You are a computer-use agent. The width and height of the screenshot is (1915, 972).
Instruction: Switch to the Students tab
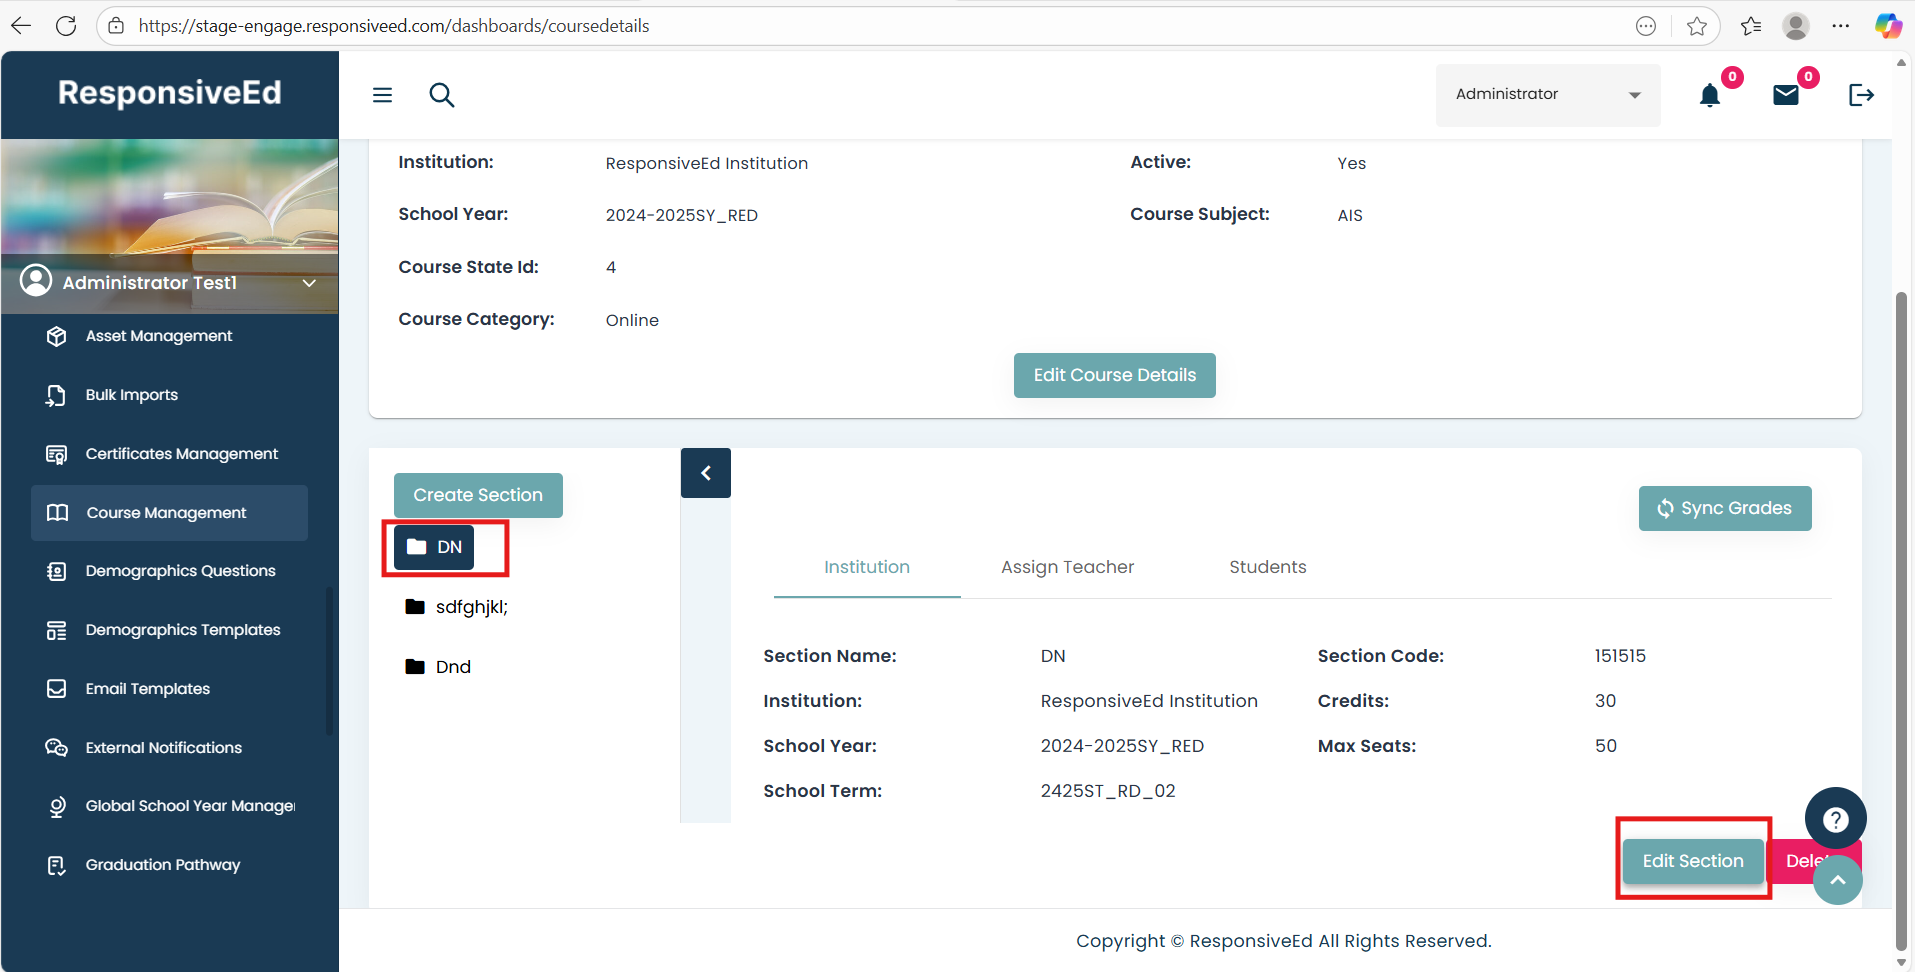tap(1267, 567)
